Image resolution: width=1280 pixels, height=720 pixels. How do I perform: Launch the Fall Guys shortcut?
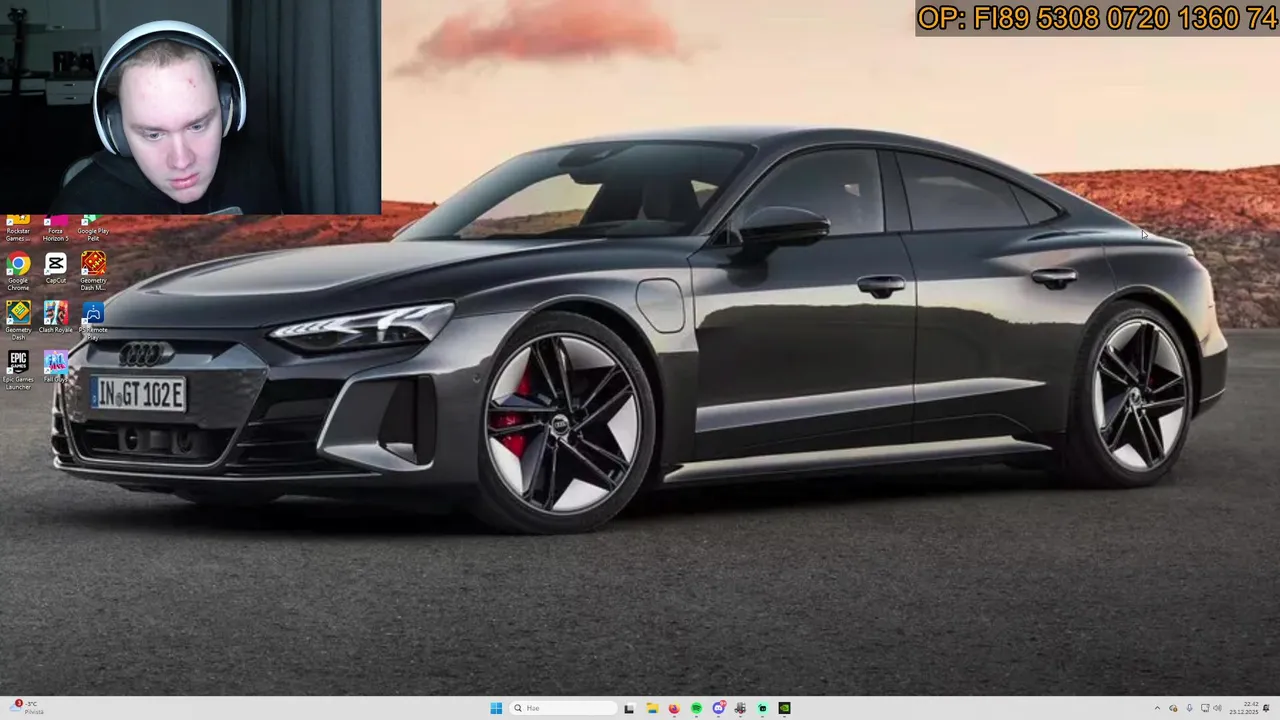point(56,367)
